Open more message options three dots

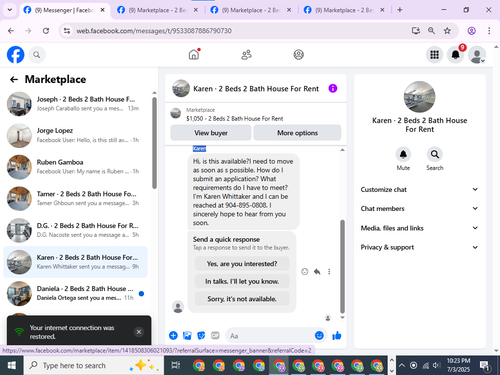coord(329,272)
